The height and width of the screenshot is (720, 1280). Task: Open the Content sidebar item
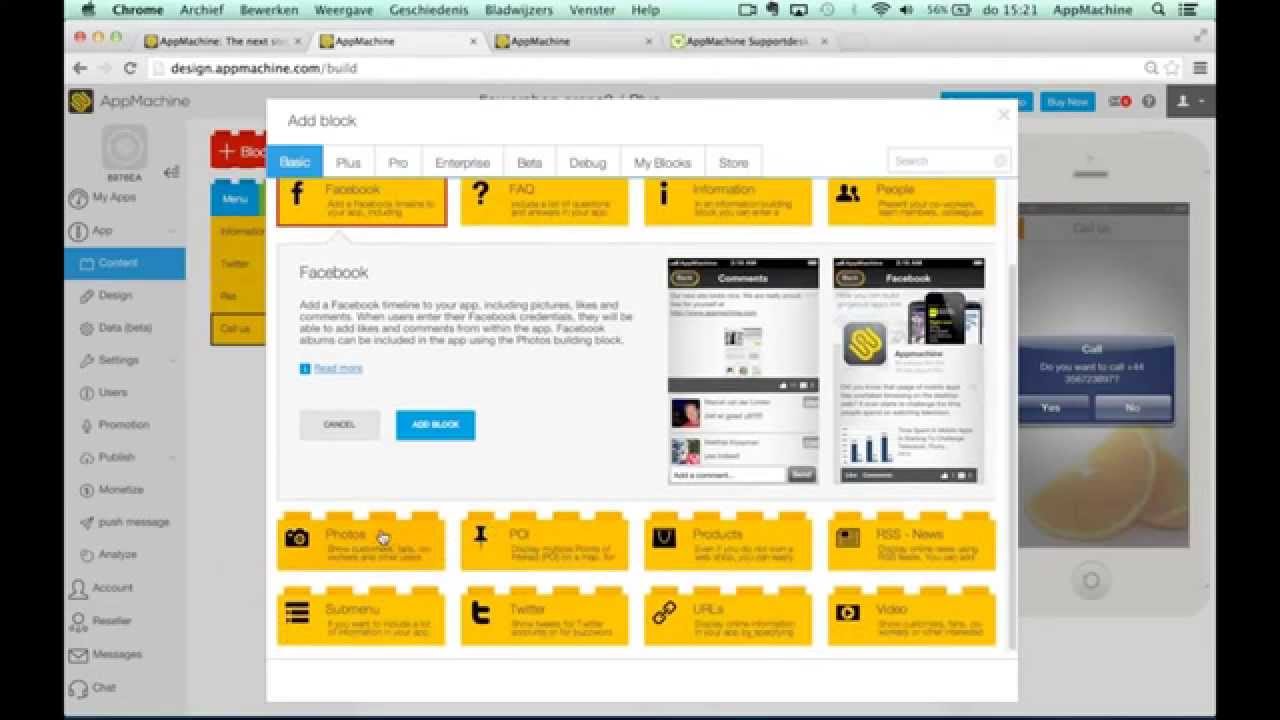(x=125, y=263)
